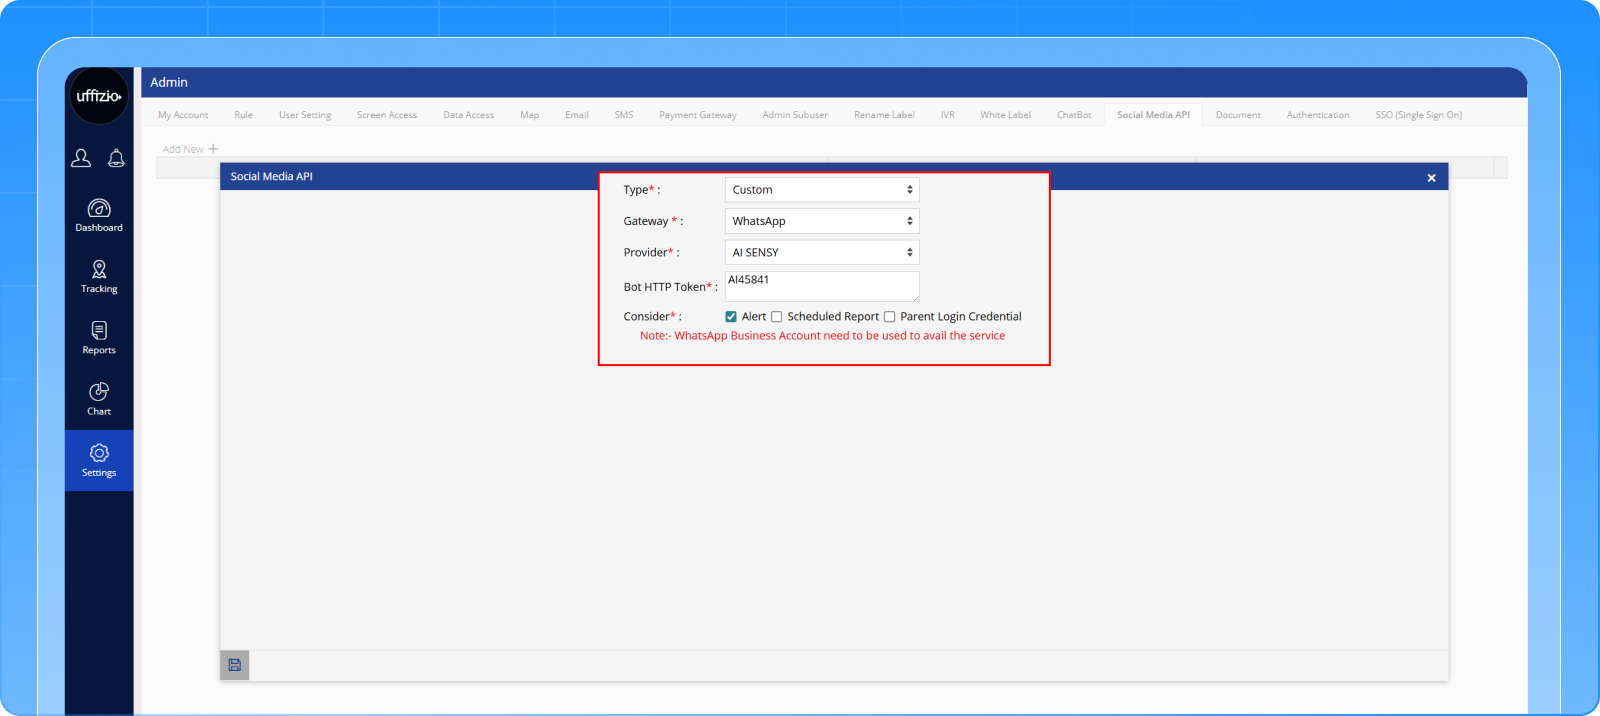Viewport: 1600px width, 716px height.
Task: Click the uffizio logo
Action: 99,96
